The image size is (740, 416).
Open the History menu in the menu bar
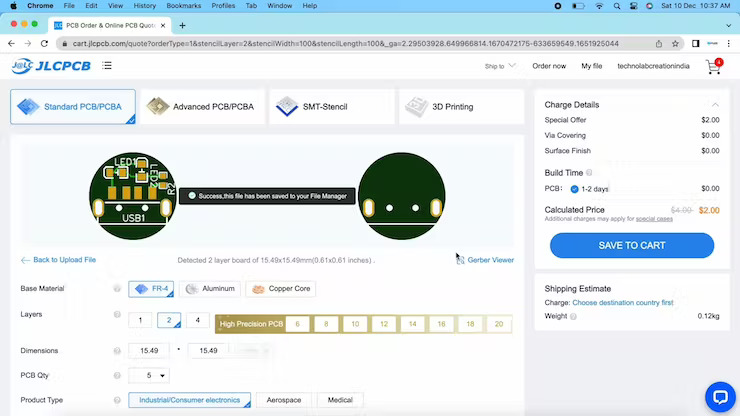click(144, 6)
